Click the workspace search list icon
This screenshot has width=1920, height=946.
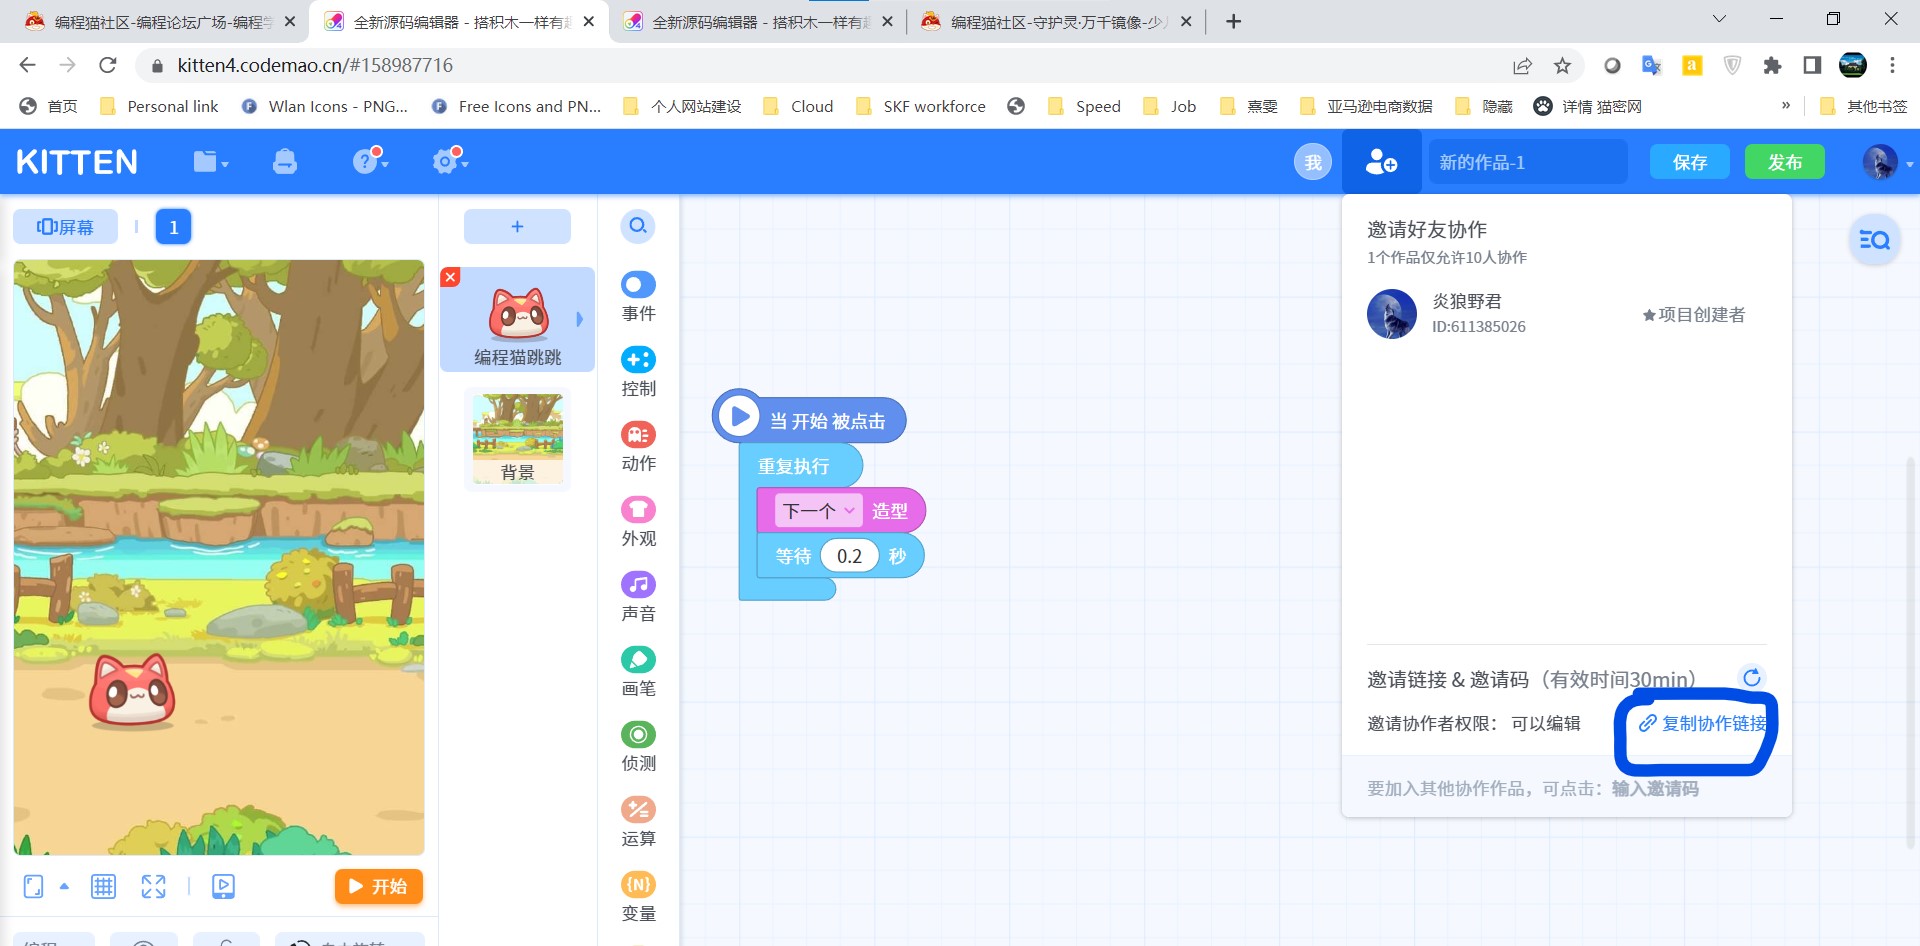pyautogui.click(x=1874, y=240)
